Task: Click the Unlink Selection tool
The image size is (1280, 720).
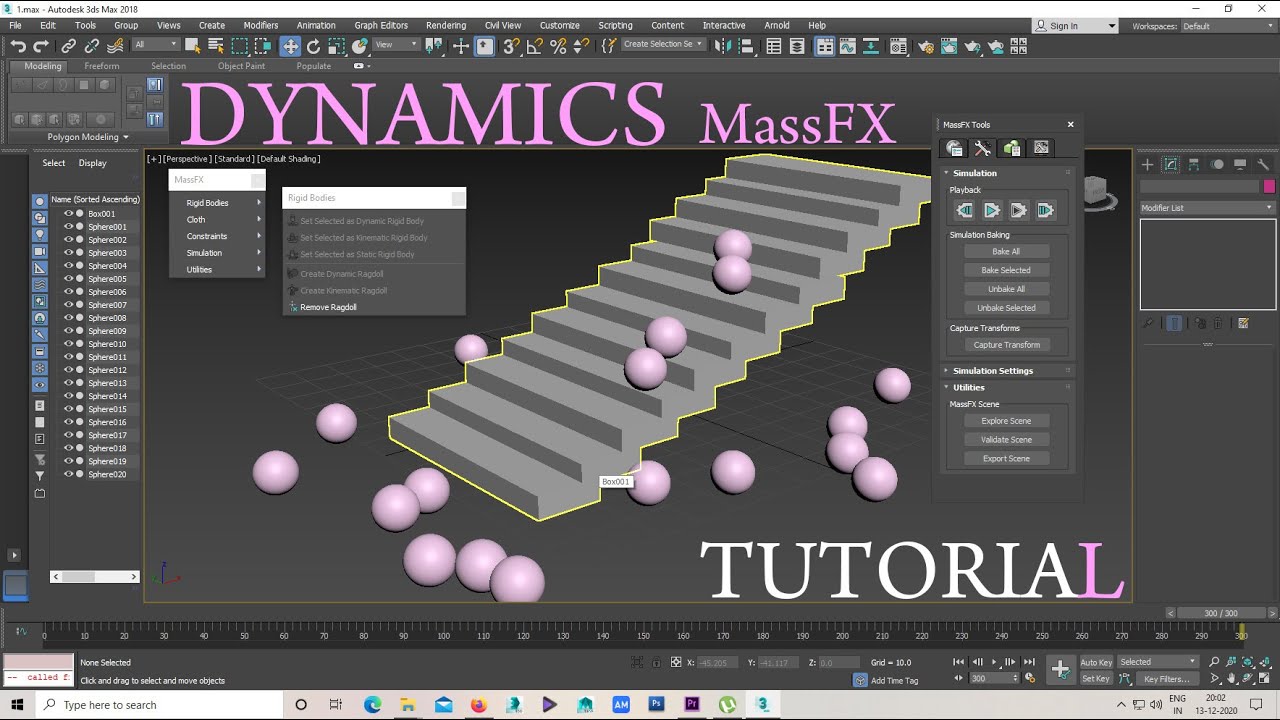Action: pyautogui.click(x=92, y=46)
